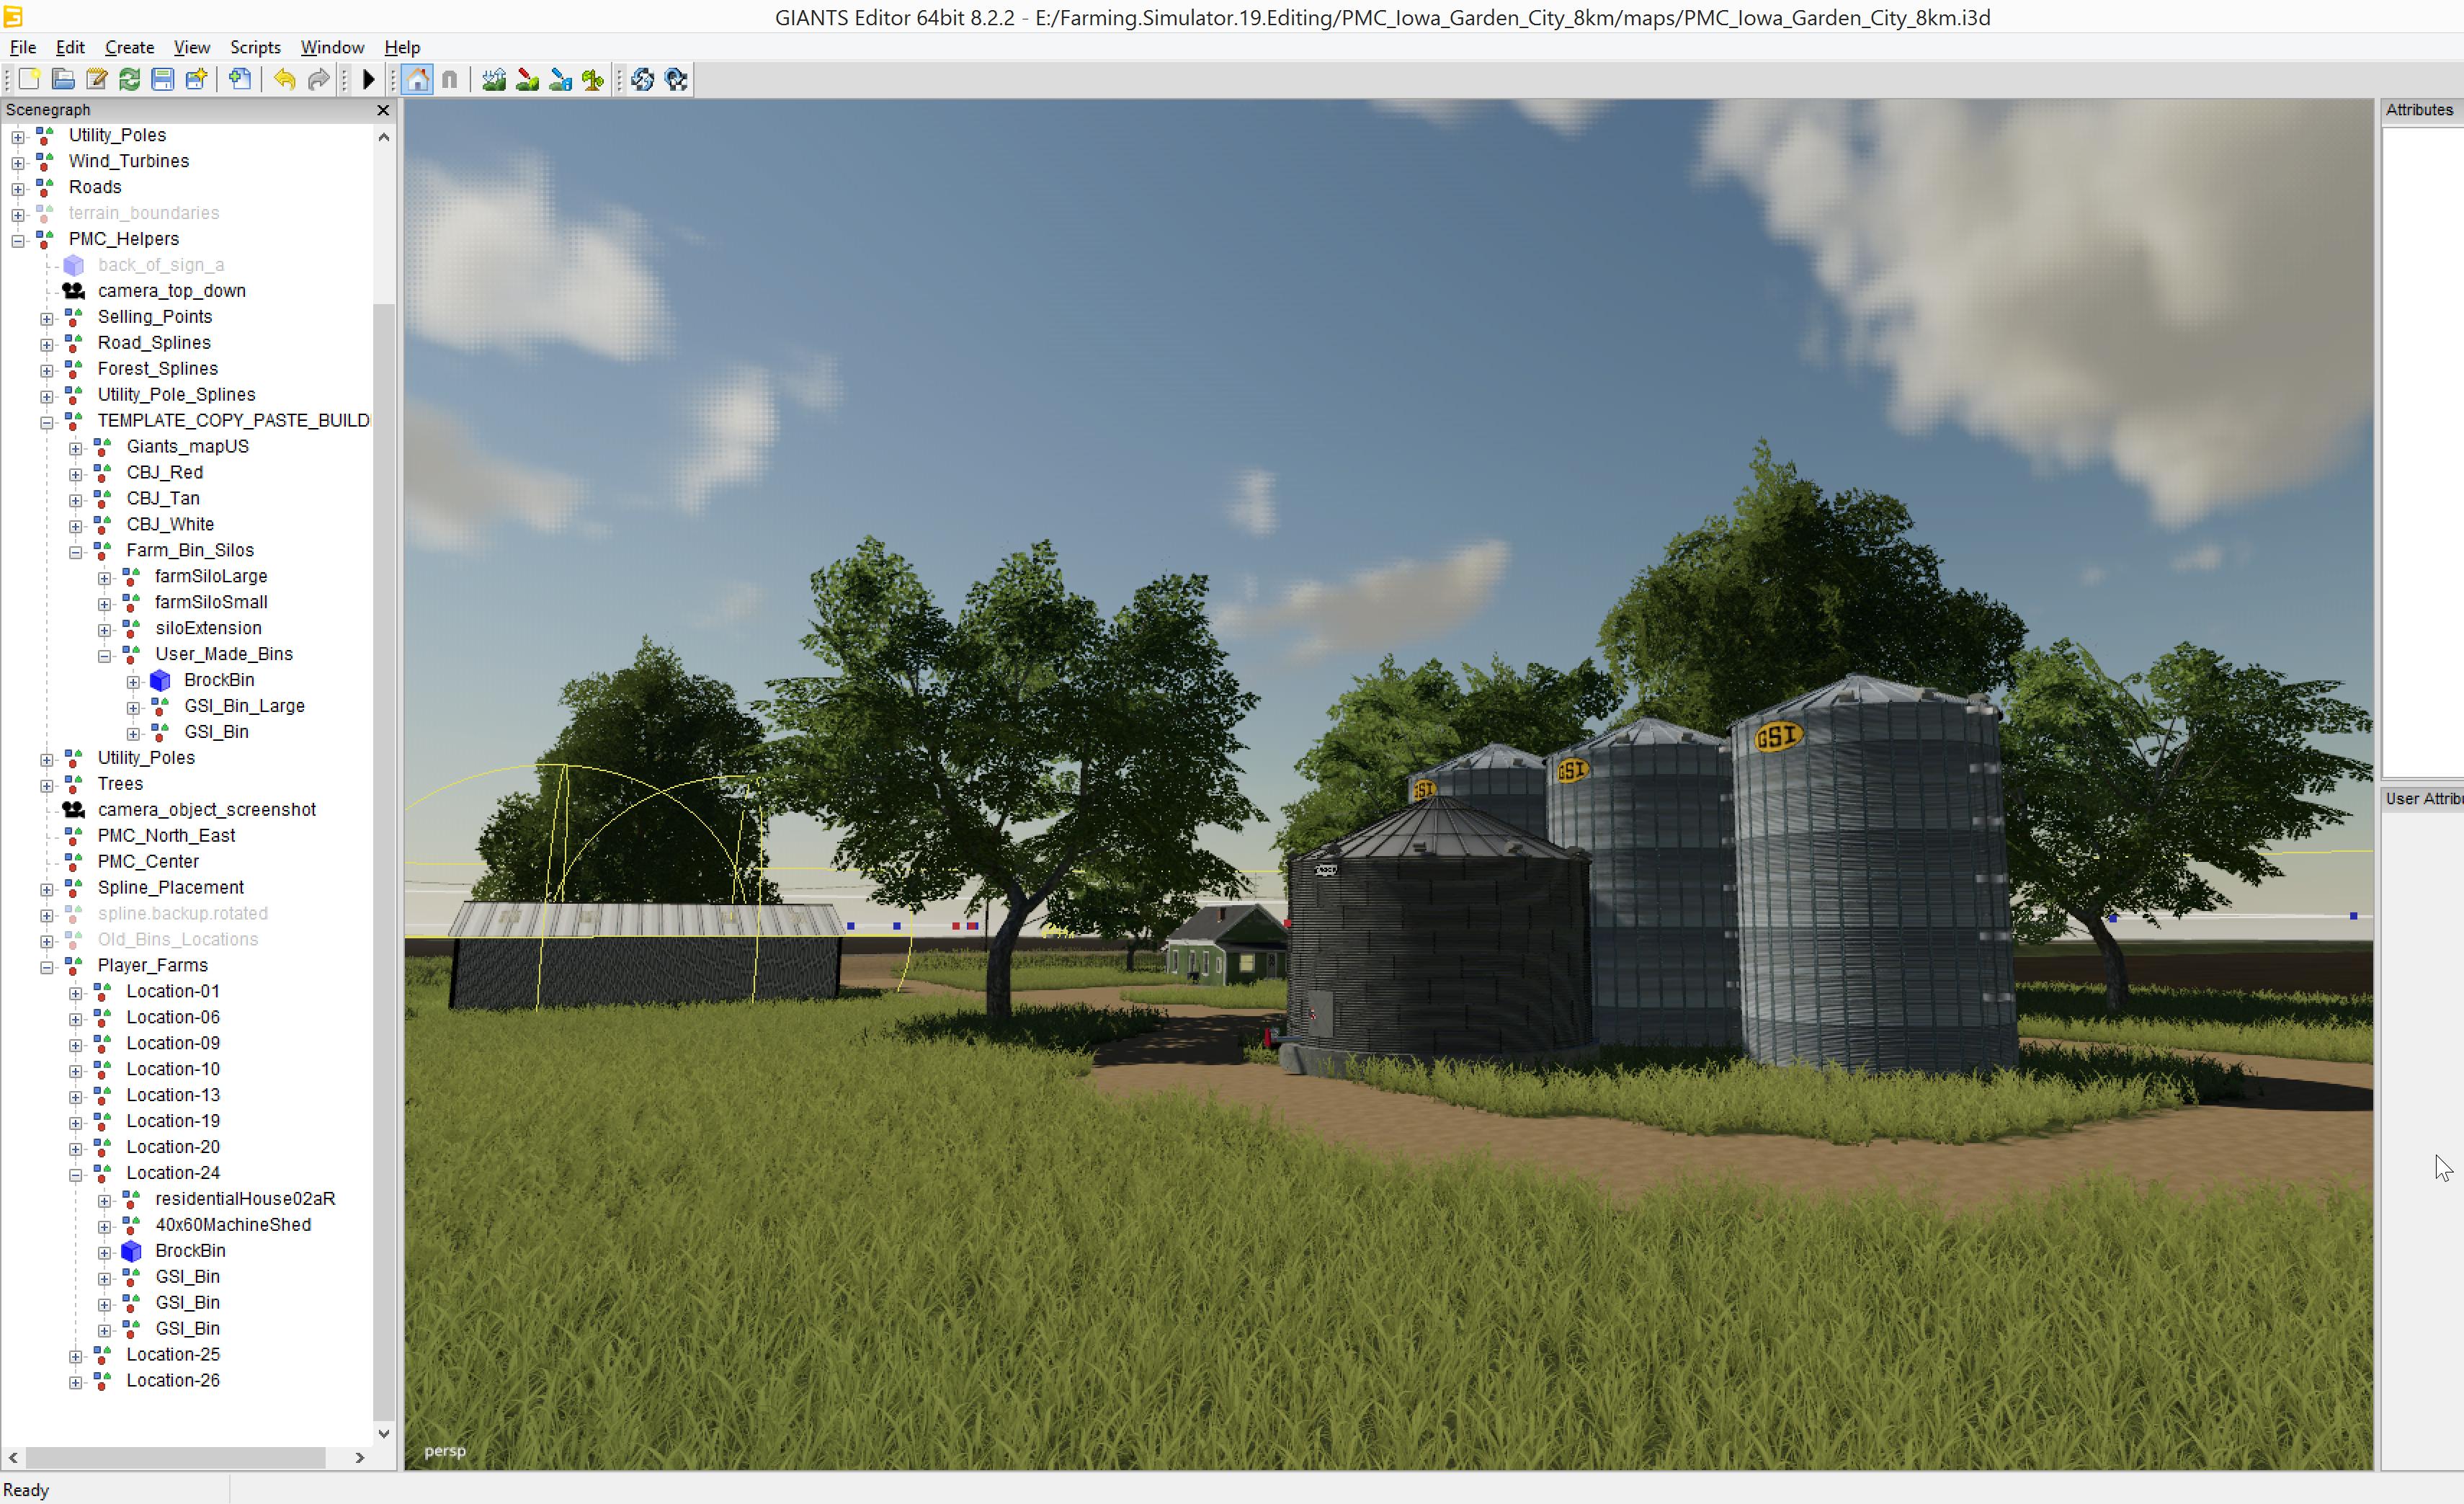Screen dimensions: 2464x1504
Task: Toggle the home navigation mode icon
Action: [x=418, y=79]
